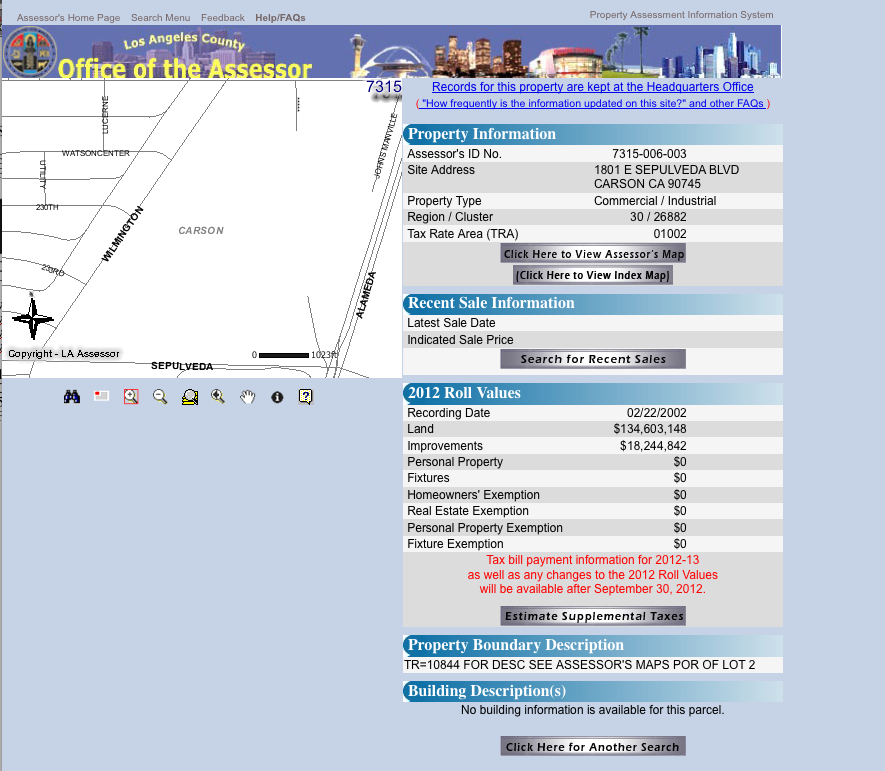Open the question mark help icon
The width and height of the screenshot is (885, 771).
click(x=306, y=397)
